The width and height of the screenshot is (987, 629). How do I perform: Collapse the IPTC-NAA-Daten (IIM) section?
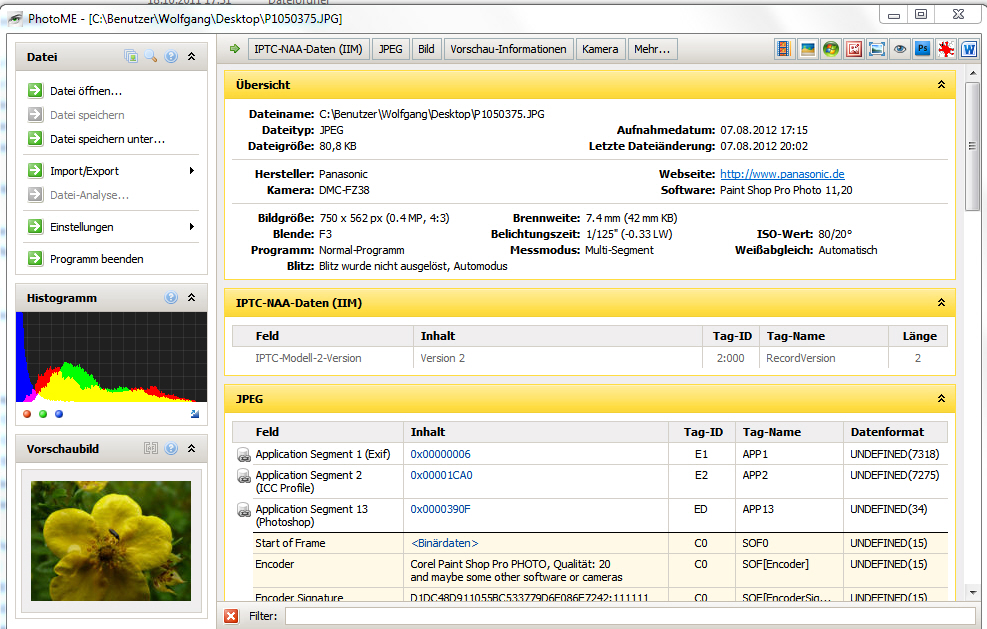[x=941, y=303]
